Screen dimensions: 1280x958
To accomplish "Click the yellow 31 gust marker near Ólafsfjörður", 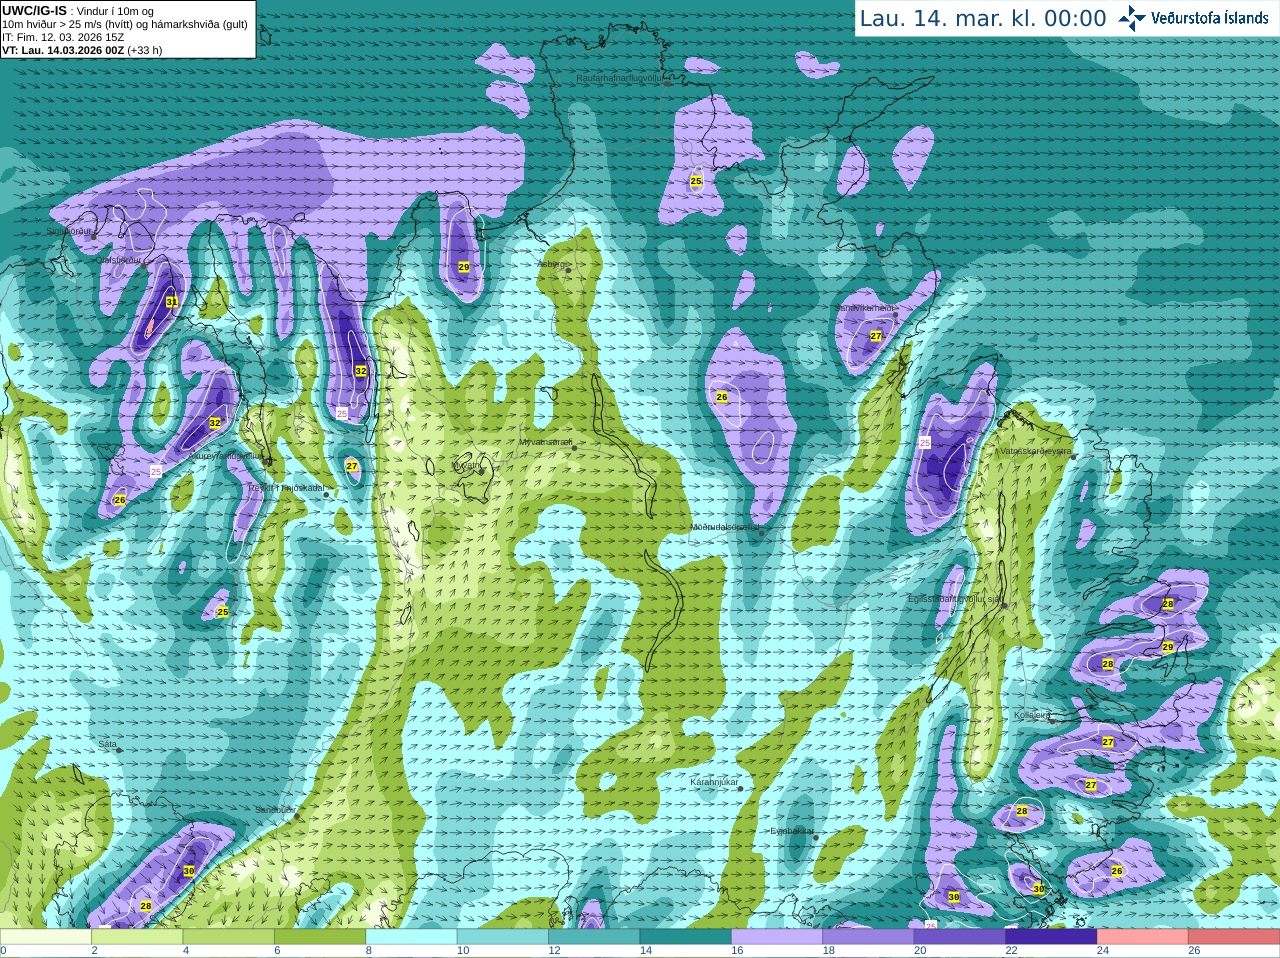I will click(172, 302).
